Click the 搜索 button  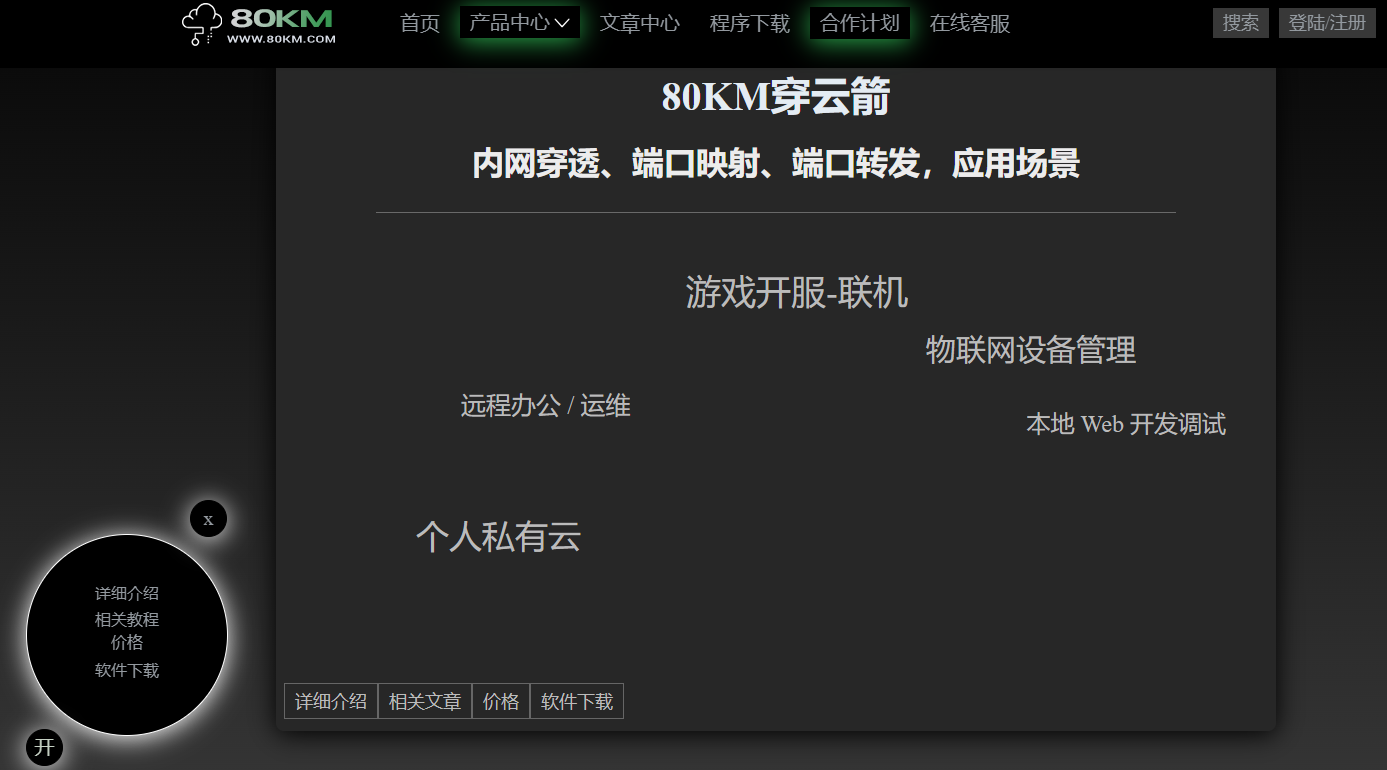tap(1241, 23)
